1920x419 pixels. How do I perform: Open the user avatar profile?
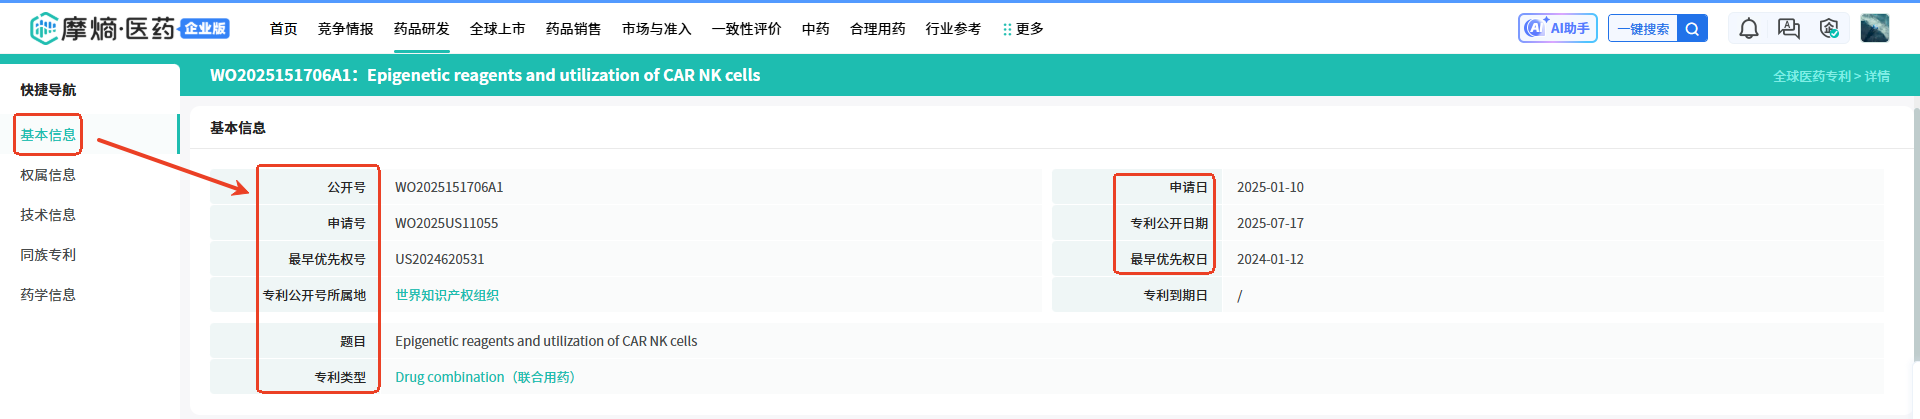click(1874, 28)
